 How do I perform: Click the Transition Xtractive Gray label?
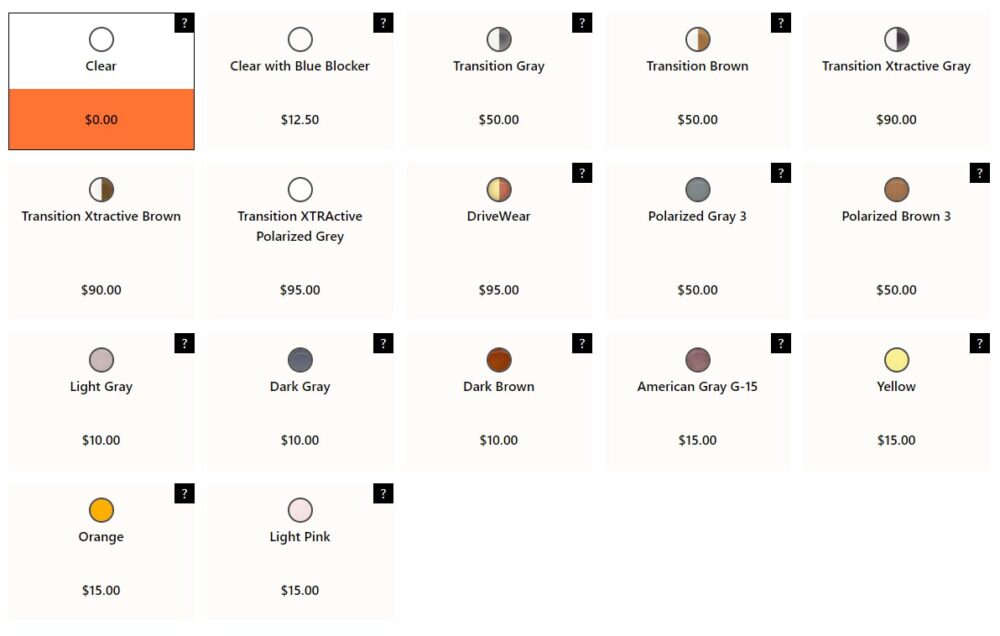click(x=896, y=66)
